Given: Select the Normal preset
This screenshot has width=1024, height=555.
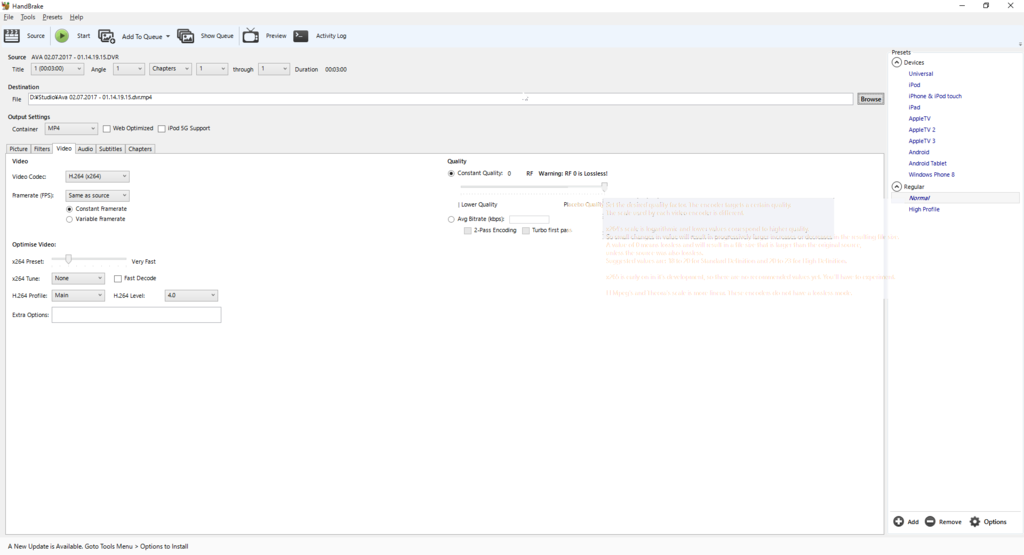Looking at the screenshot, I should (x=920, y=198).
